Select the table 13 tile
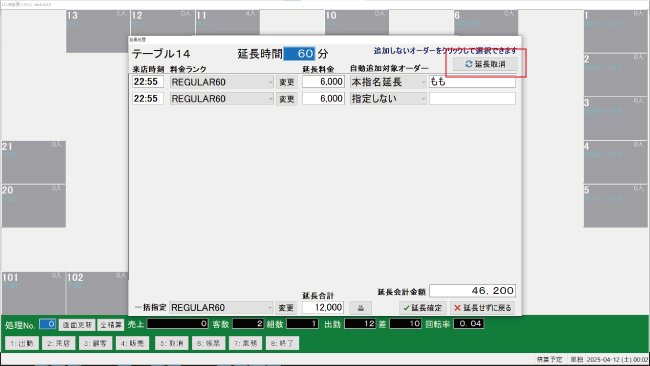Screen dimensions: 650x366 click(x=97, y=31)
